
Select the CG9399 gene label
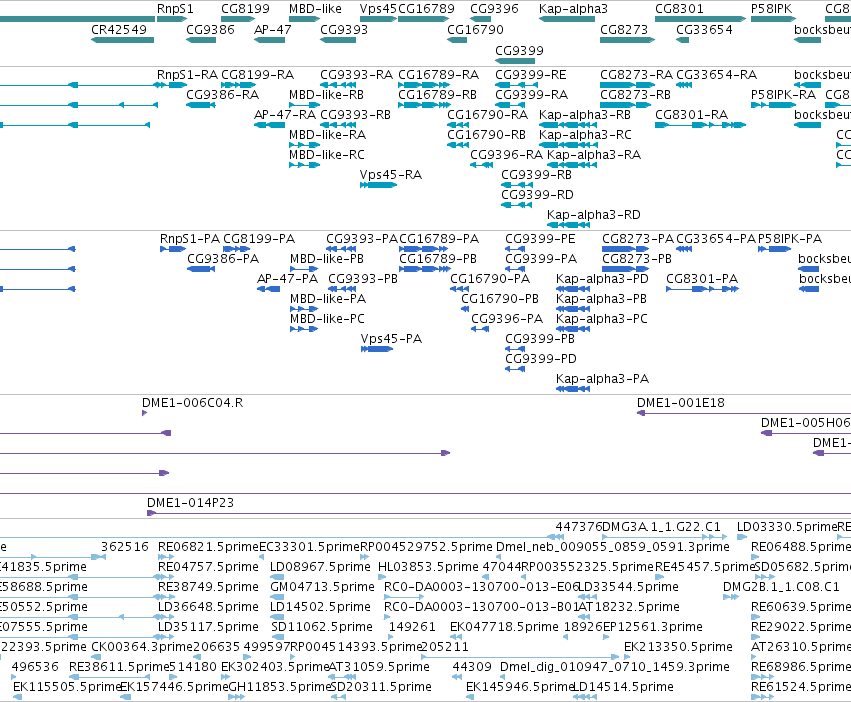tap(519, 50)
